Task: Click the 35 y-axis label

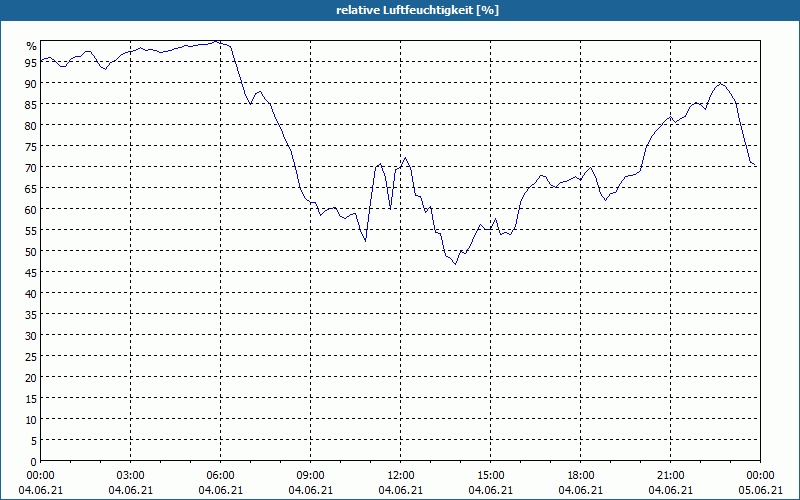Action: tap(31, 315)
